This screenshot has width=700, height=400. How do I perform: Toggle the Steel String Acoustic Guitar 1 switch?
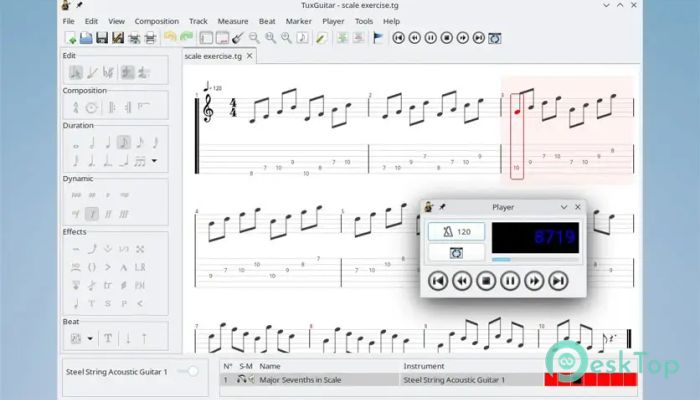(x=188, y=371)
